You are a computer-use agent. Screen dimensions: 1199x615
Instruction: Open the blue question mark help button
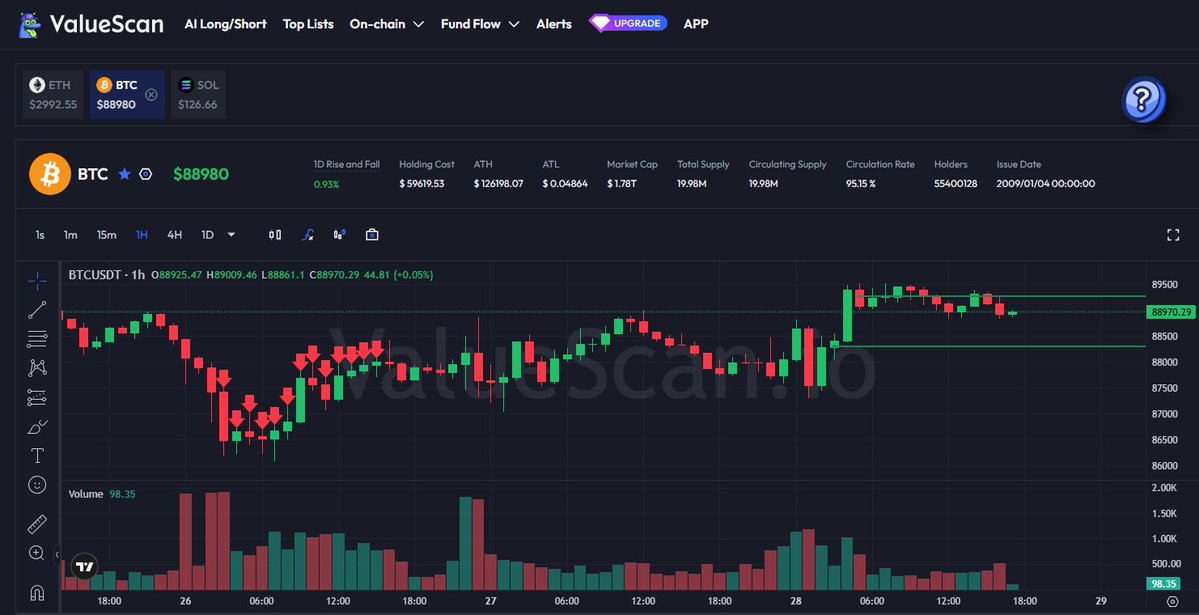point(1143,99)
